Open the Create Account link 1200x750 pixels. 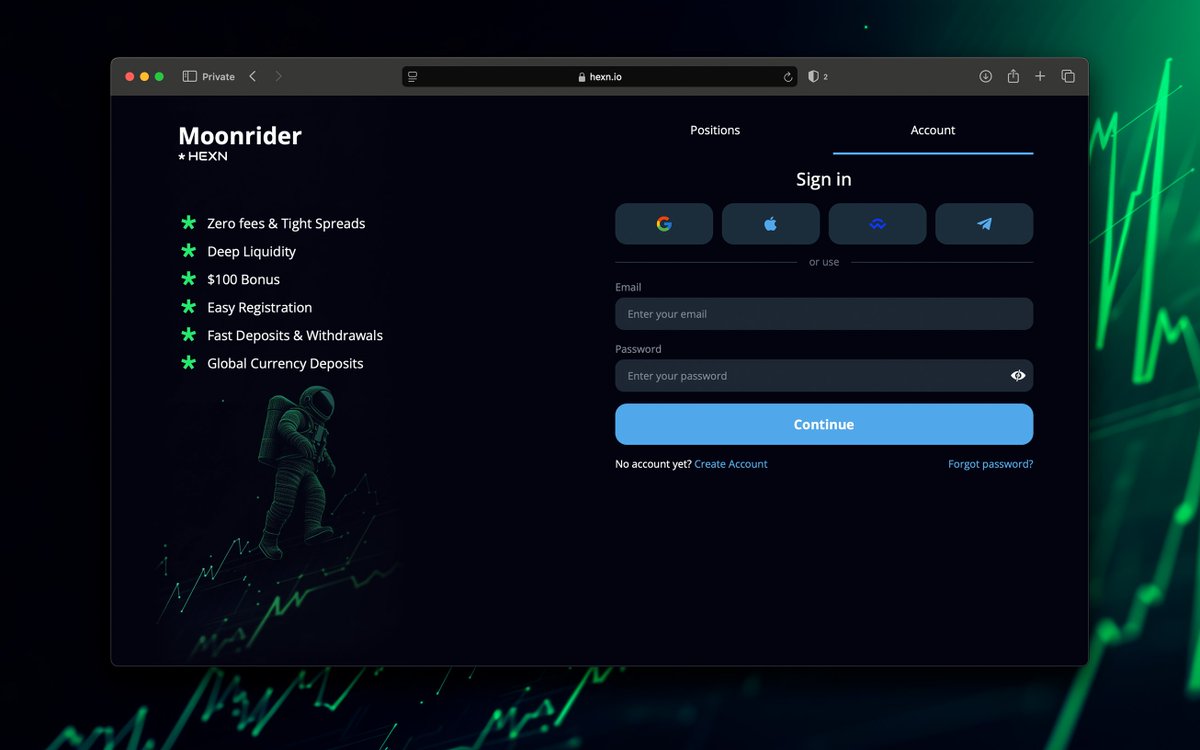pyautogui.click(x=731, y=464)
